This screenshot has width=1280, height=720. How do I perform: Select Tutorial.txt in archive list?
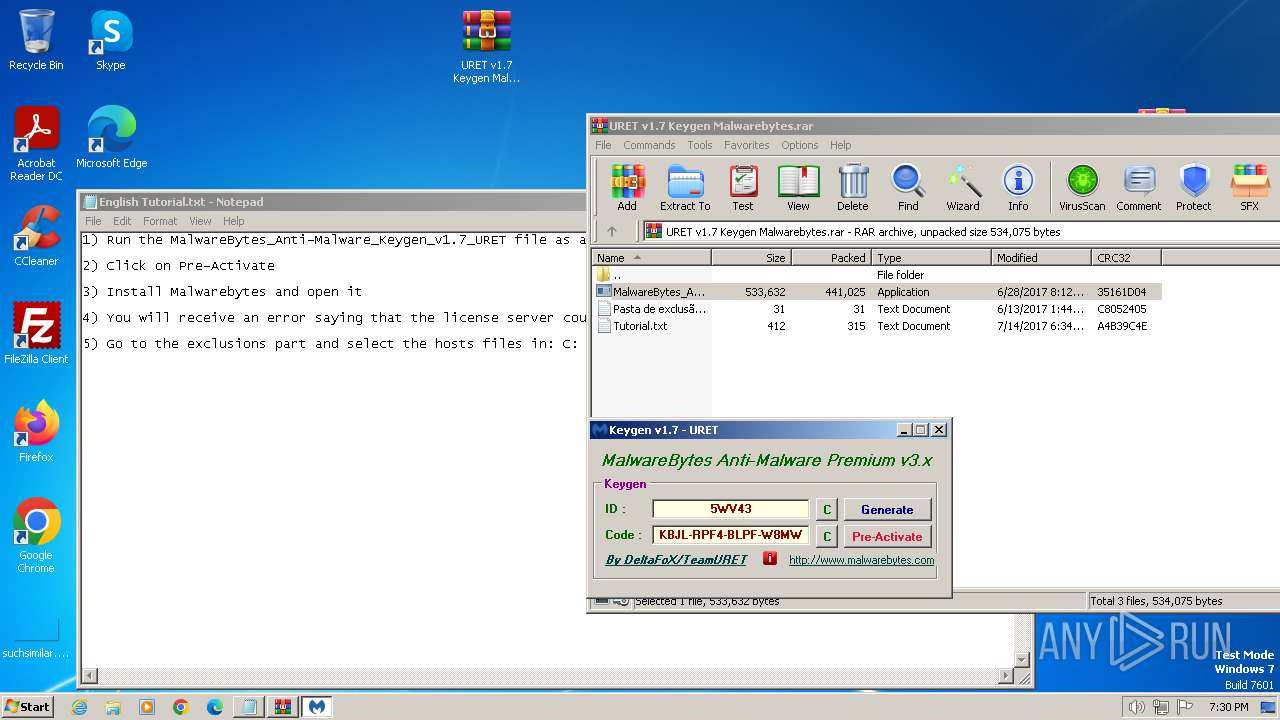(877, 326)
